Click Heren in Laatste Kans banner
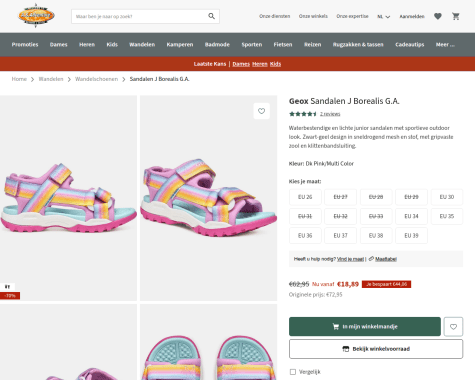Viewport: 475px width, 380px height. [260, 64]
